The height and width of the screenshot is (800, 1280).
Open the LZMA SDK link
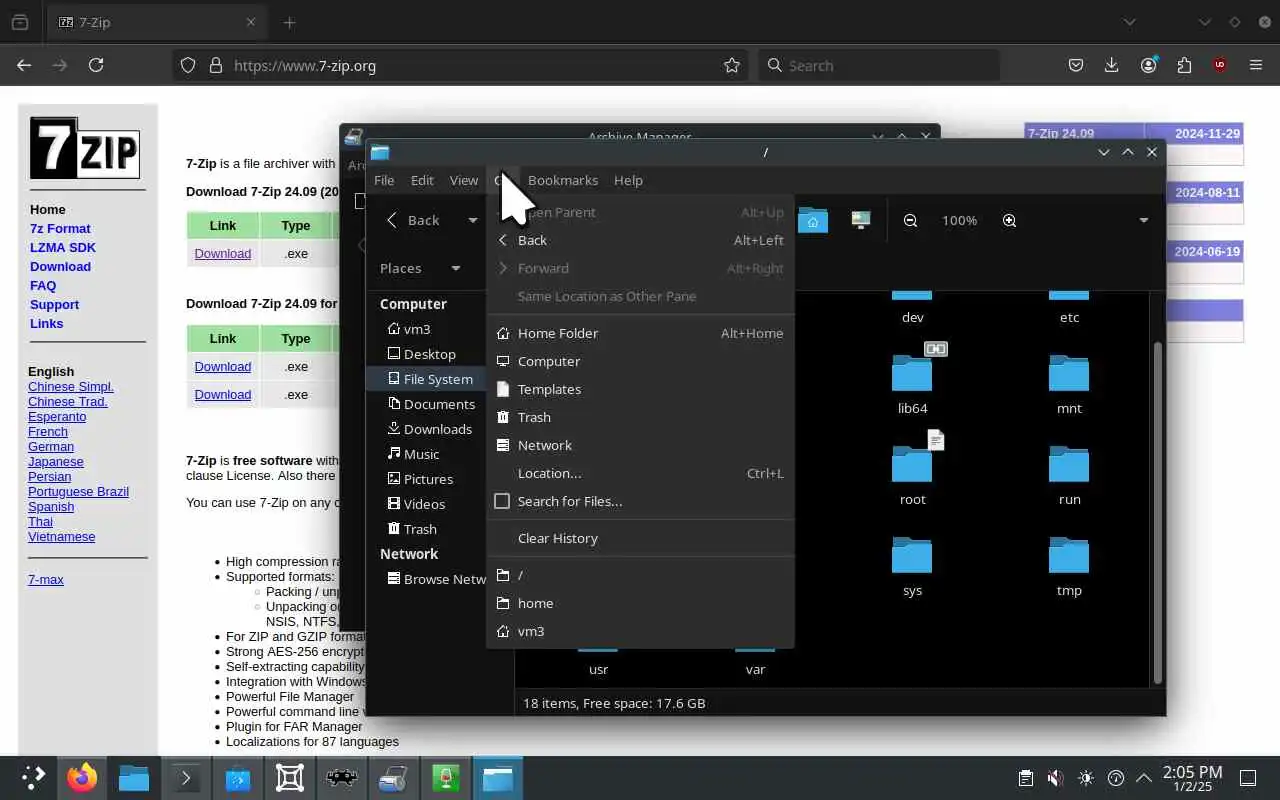[63, 247]
